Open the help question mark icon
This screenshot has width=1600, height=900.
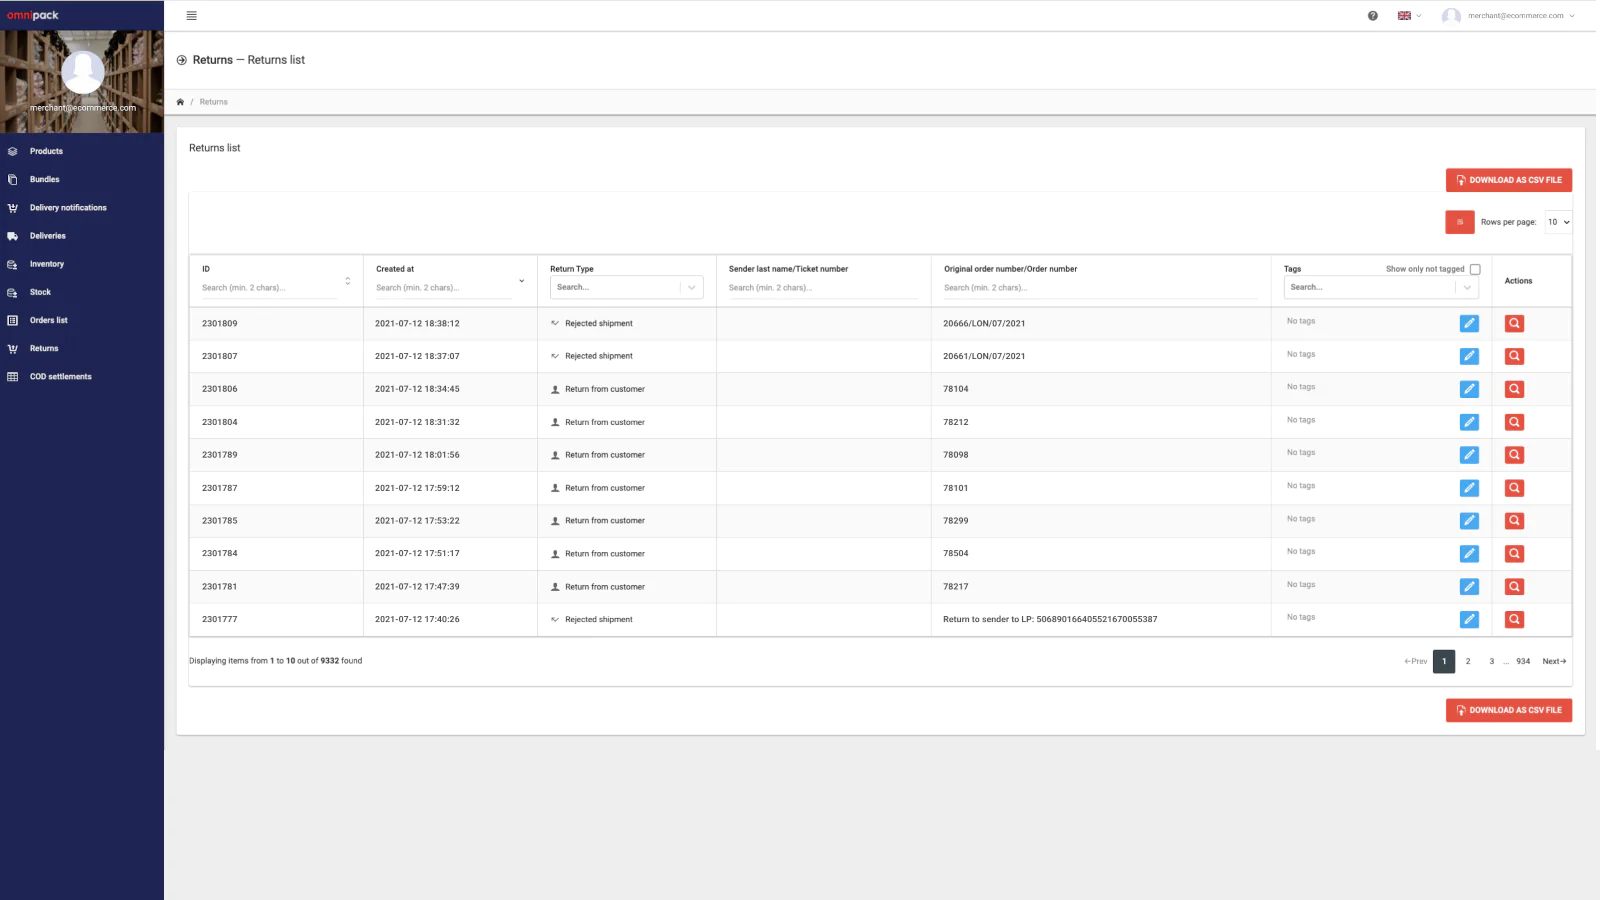point(1372,16)
